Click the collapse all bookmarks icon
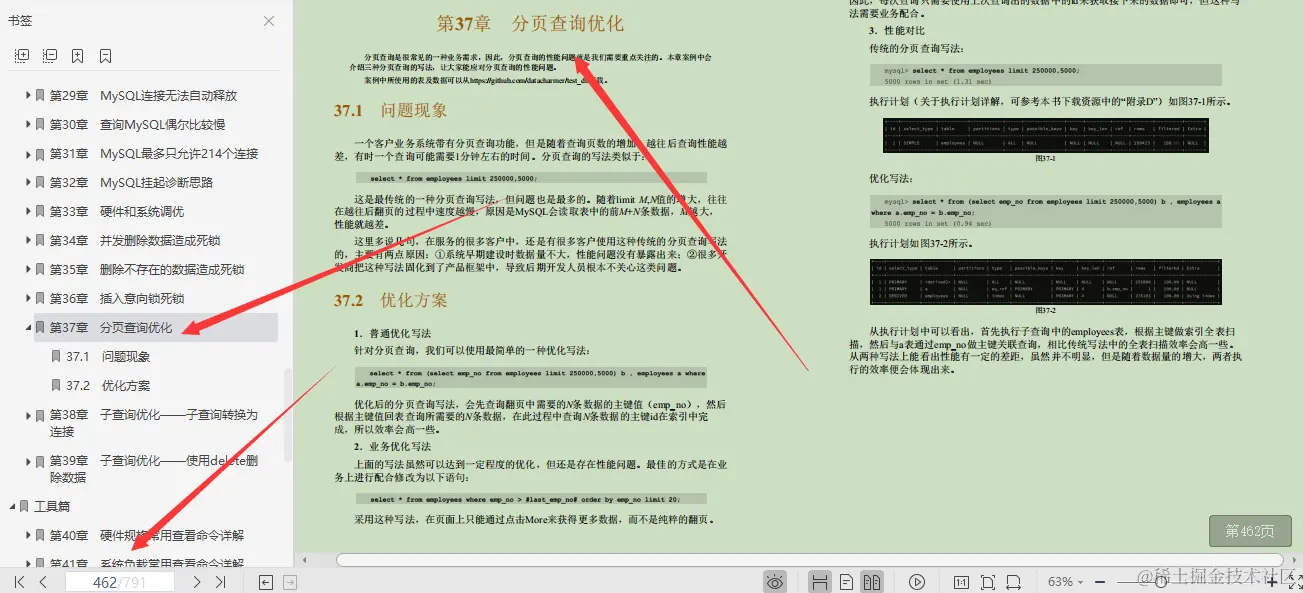Viewport: 1303px width, 593px height. [48, 56]
